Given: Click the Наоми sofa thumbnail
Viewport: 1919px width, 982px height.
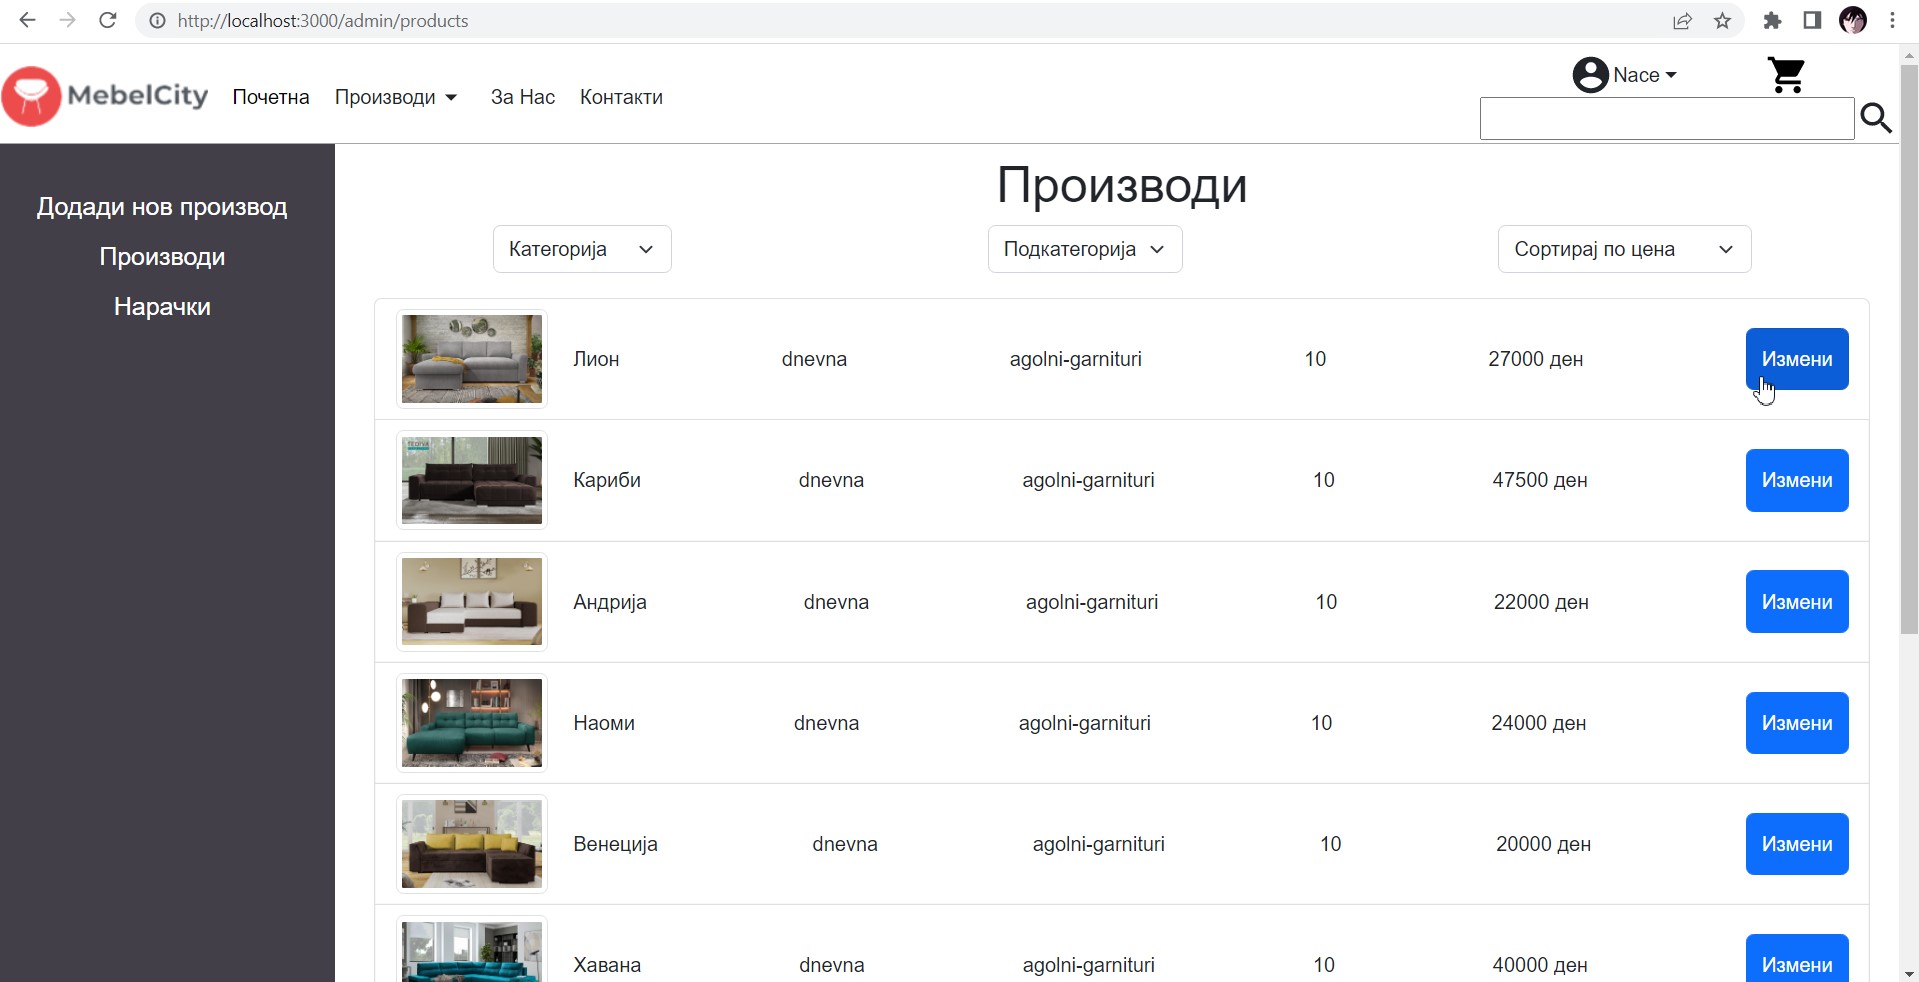Looking at the screenshot, I should click(x=472, y=723).
